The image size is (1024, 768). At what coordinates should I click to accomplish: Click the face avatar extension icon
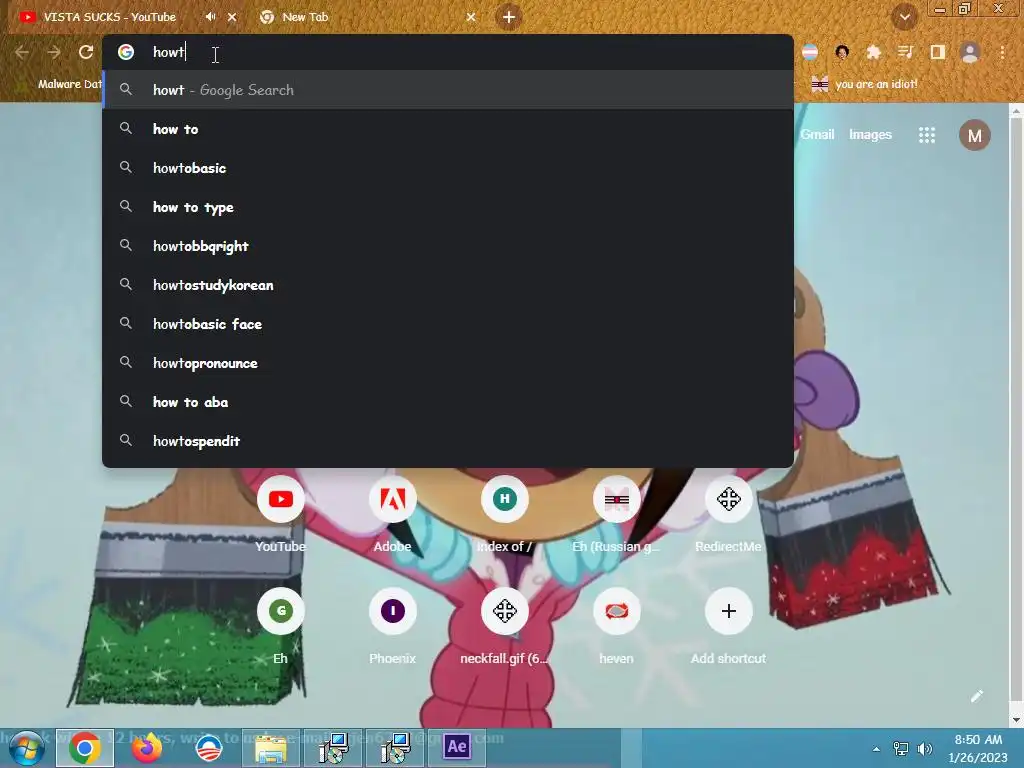pyautogui.click(x=842, y=52)
